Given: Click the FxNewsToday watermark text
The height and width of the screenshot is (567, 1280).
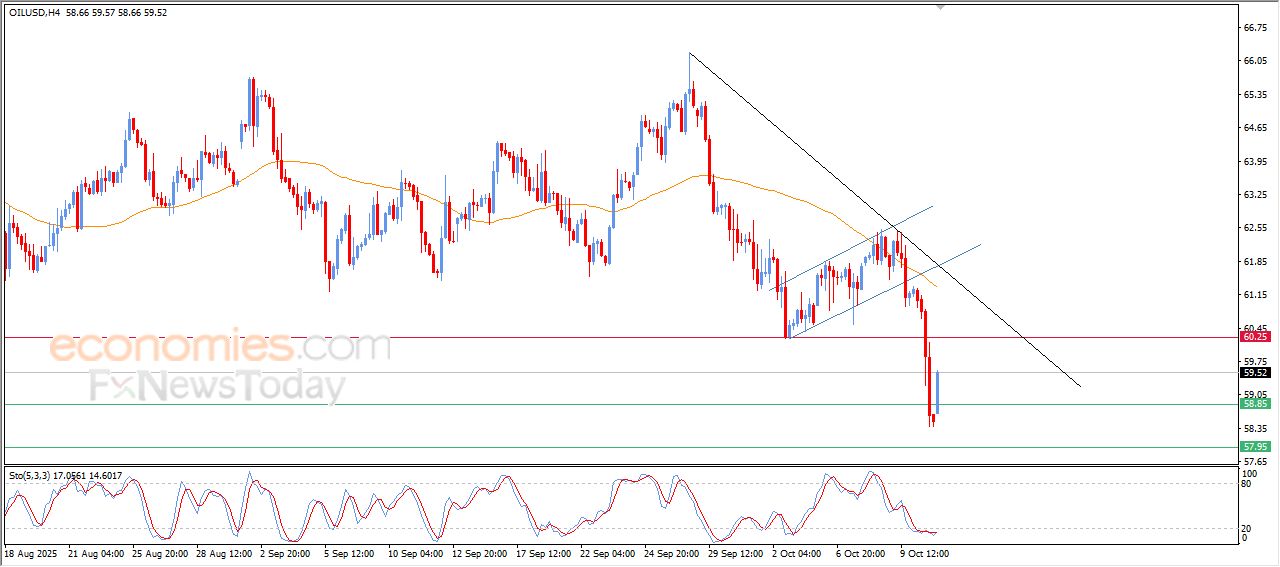Looking at the screenshot, I should click(x=218, y=386).
